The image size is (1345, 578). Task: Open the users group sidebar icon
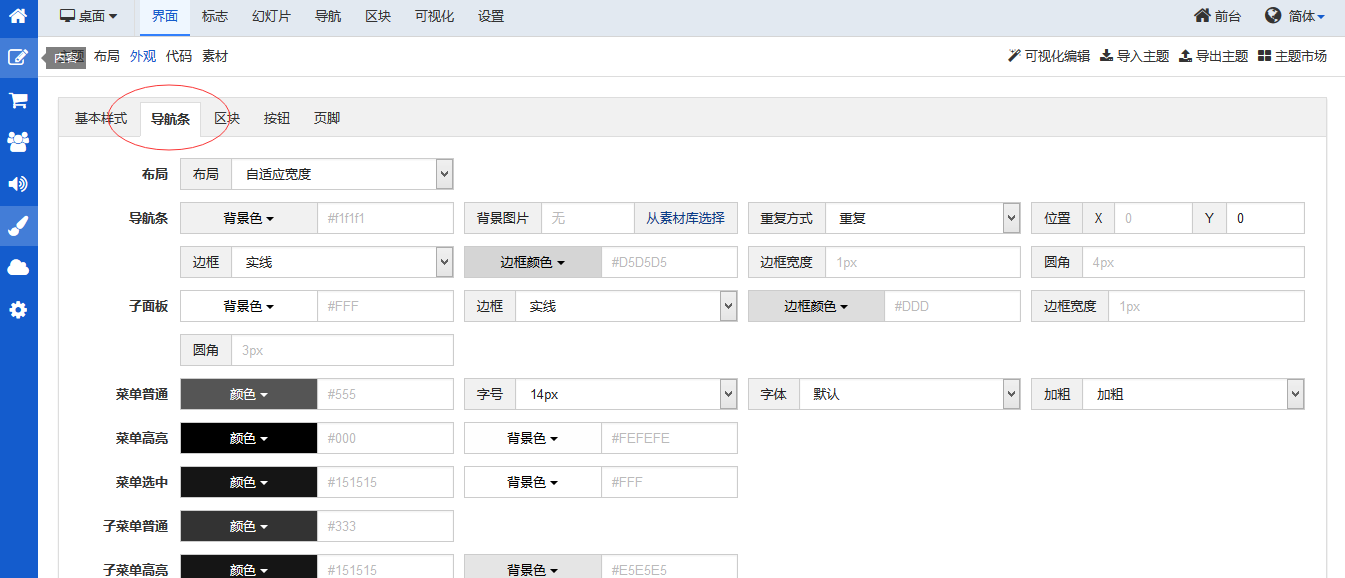click(18, 142)
